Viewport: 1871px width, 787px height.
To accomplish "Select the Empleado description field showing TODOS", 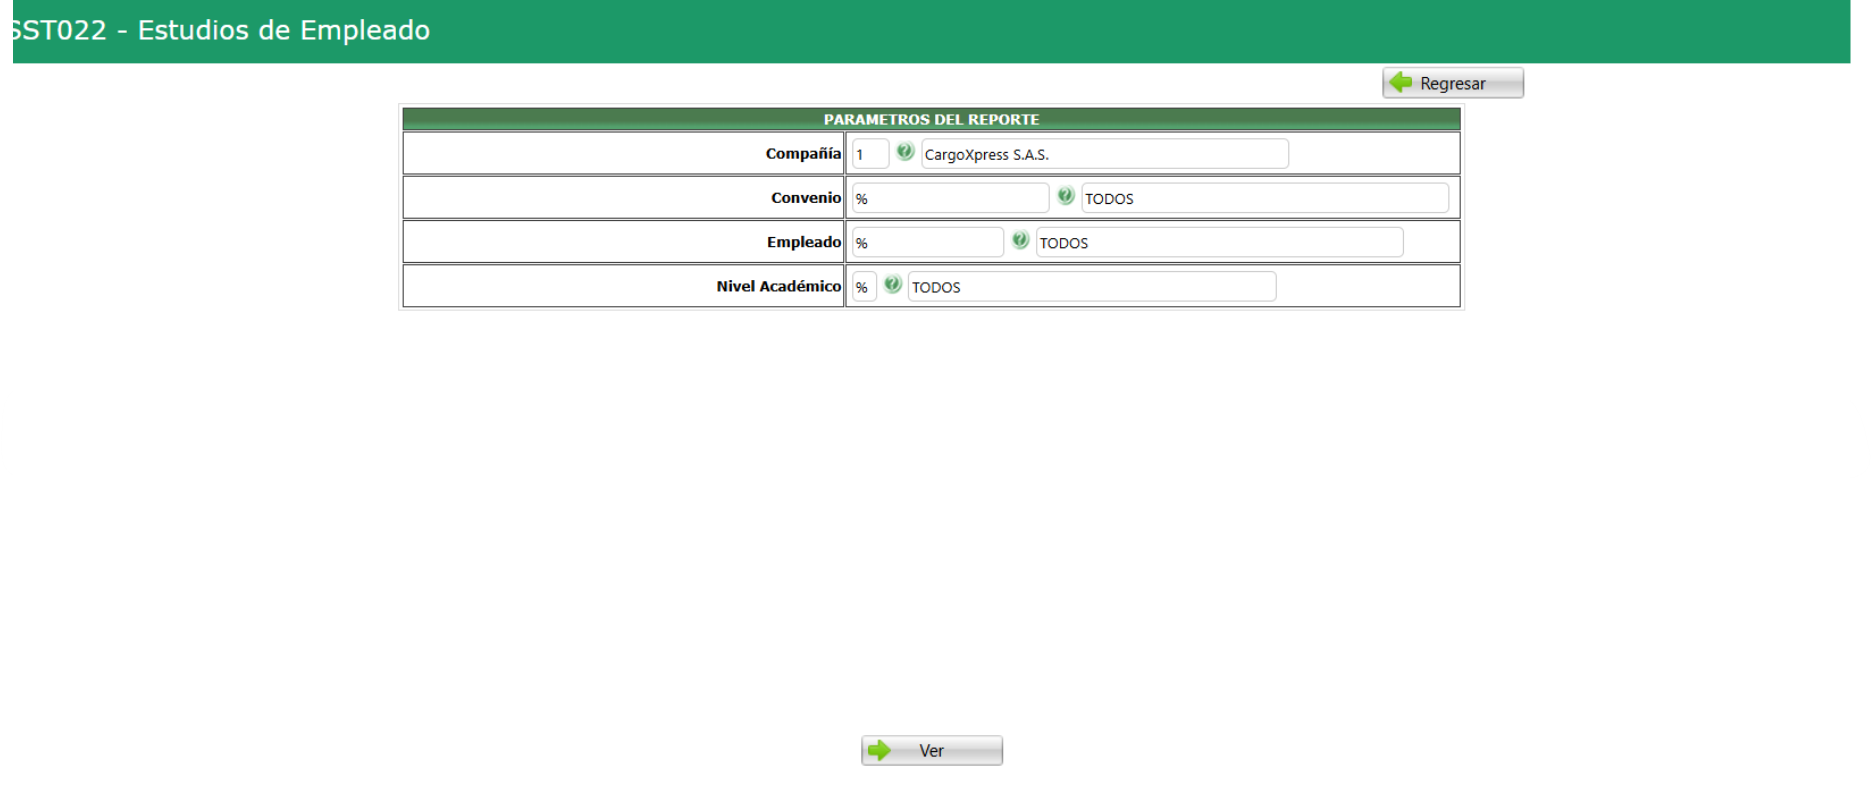I will click(1219, 242).
